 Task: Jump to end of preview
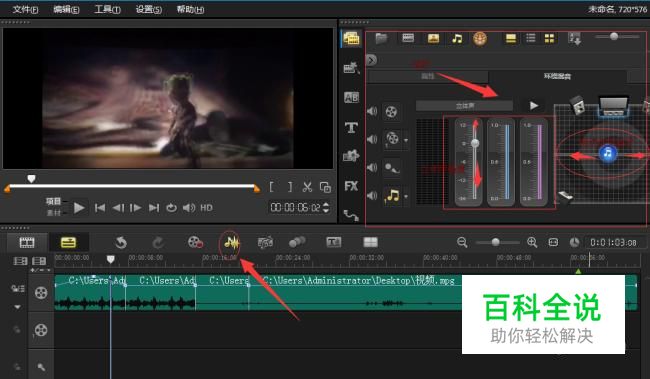154,208
